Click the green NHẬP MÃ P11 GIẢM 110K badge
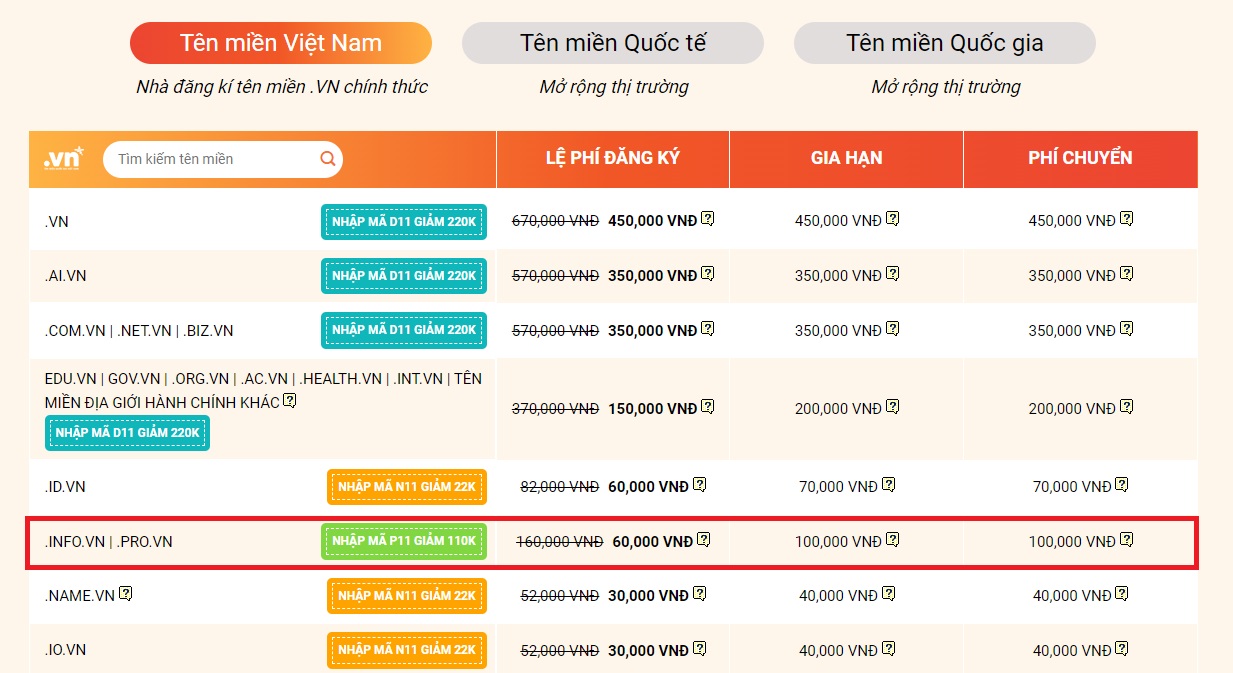Viewport: 1233px width, 673px height. click(404, 541)
